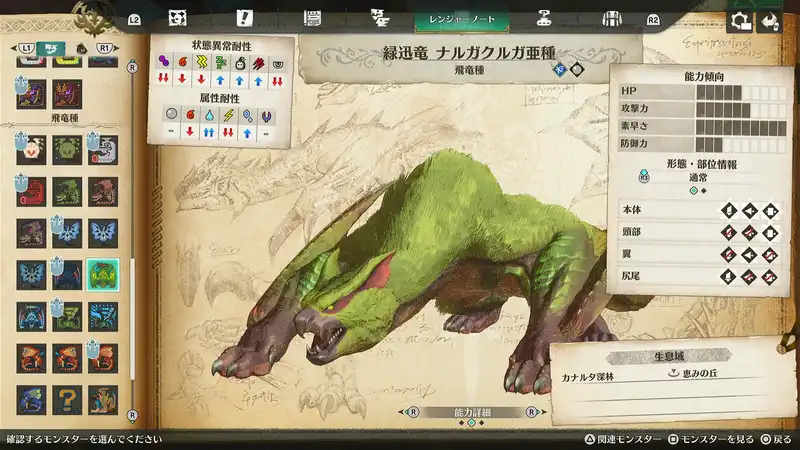This screenshot has height=450, width=800.
Task: Switch to the monster category sub-tab
Action: (x=51, y=48)
